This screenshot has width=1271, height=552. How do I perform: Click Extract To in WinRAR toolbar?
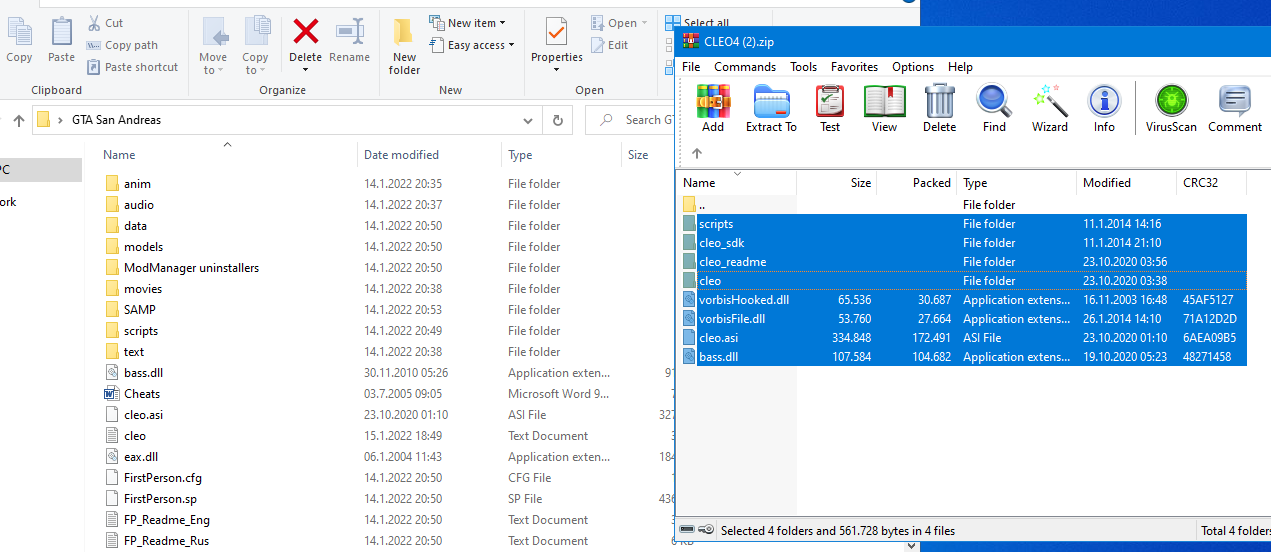tap(771, 108)
